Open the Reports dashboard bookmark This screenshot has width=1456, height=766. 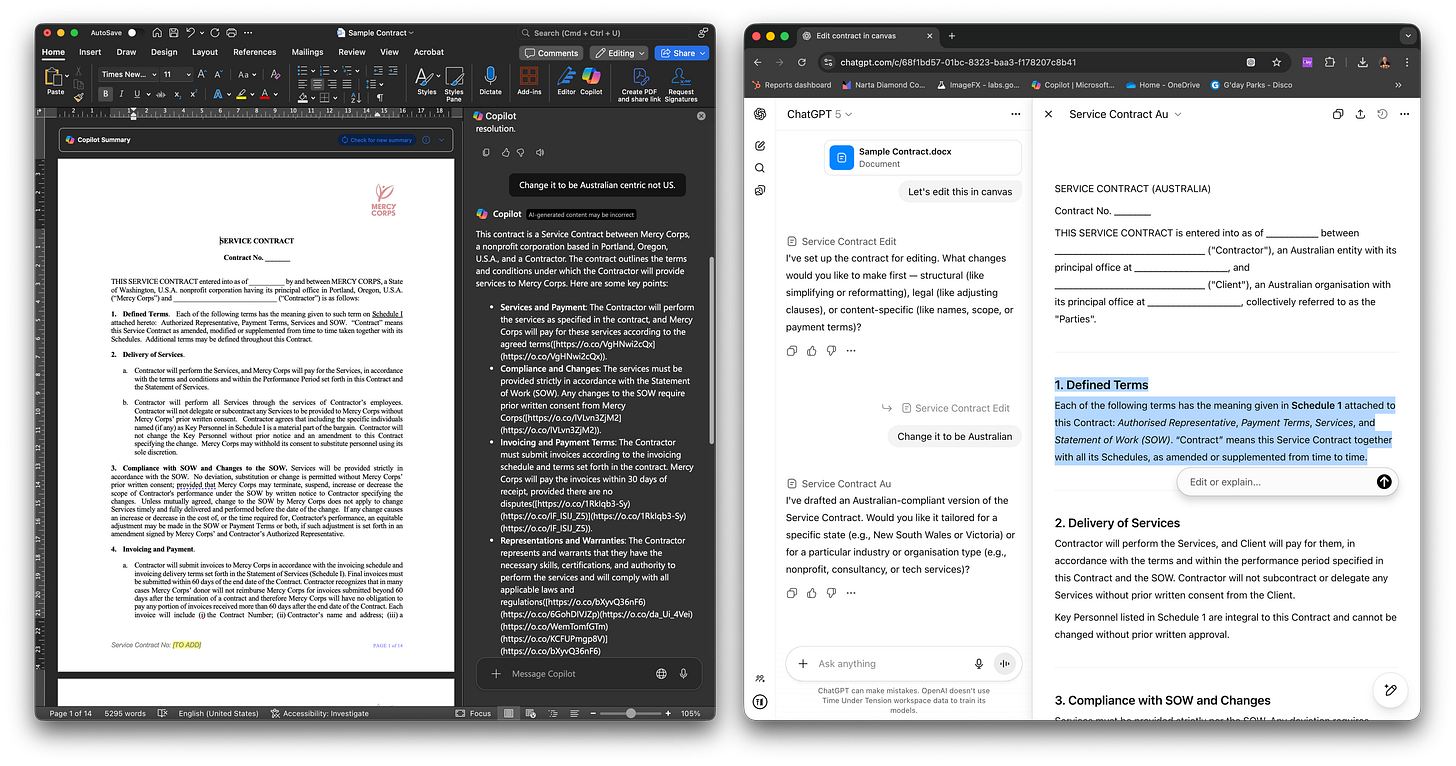(791, 85)
